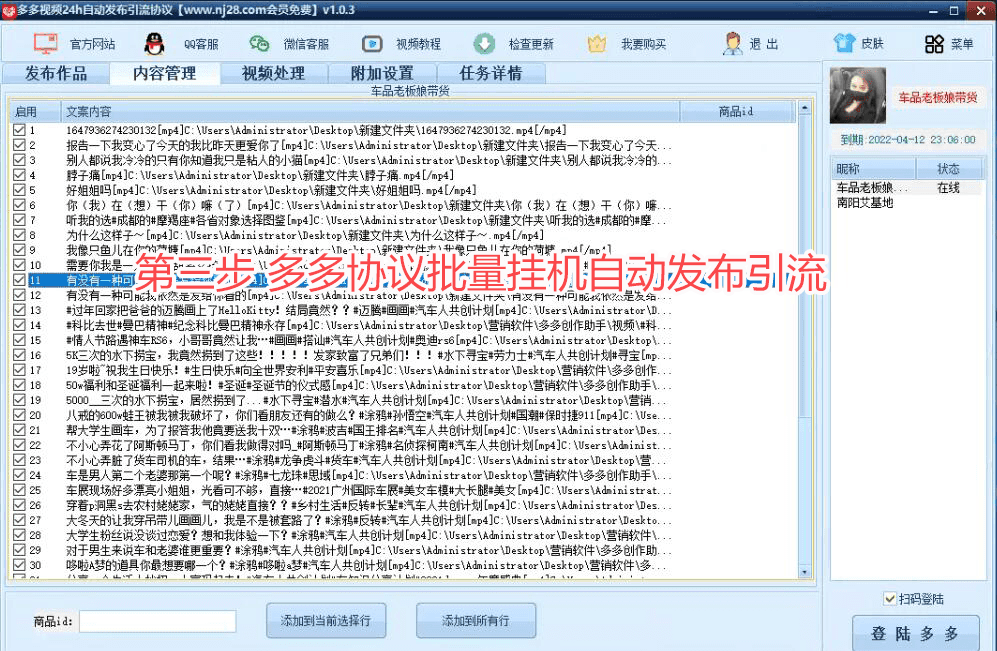997x651 pixels.
Task: Disable row 25 with its checkbox
Action: (19, 490)
